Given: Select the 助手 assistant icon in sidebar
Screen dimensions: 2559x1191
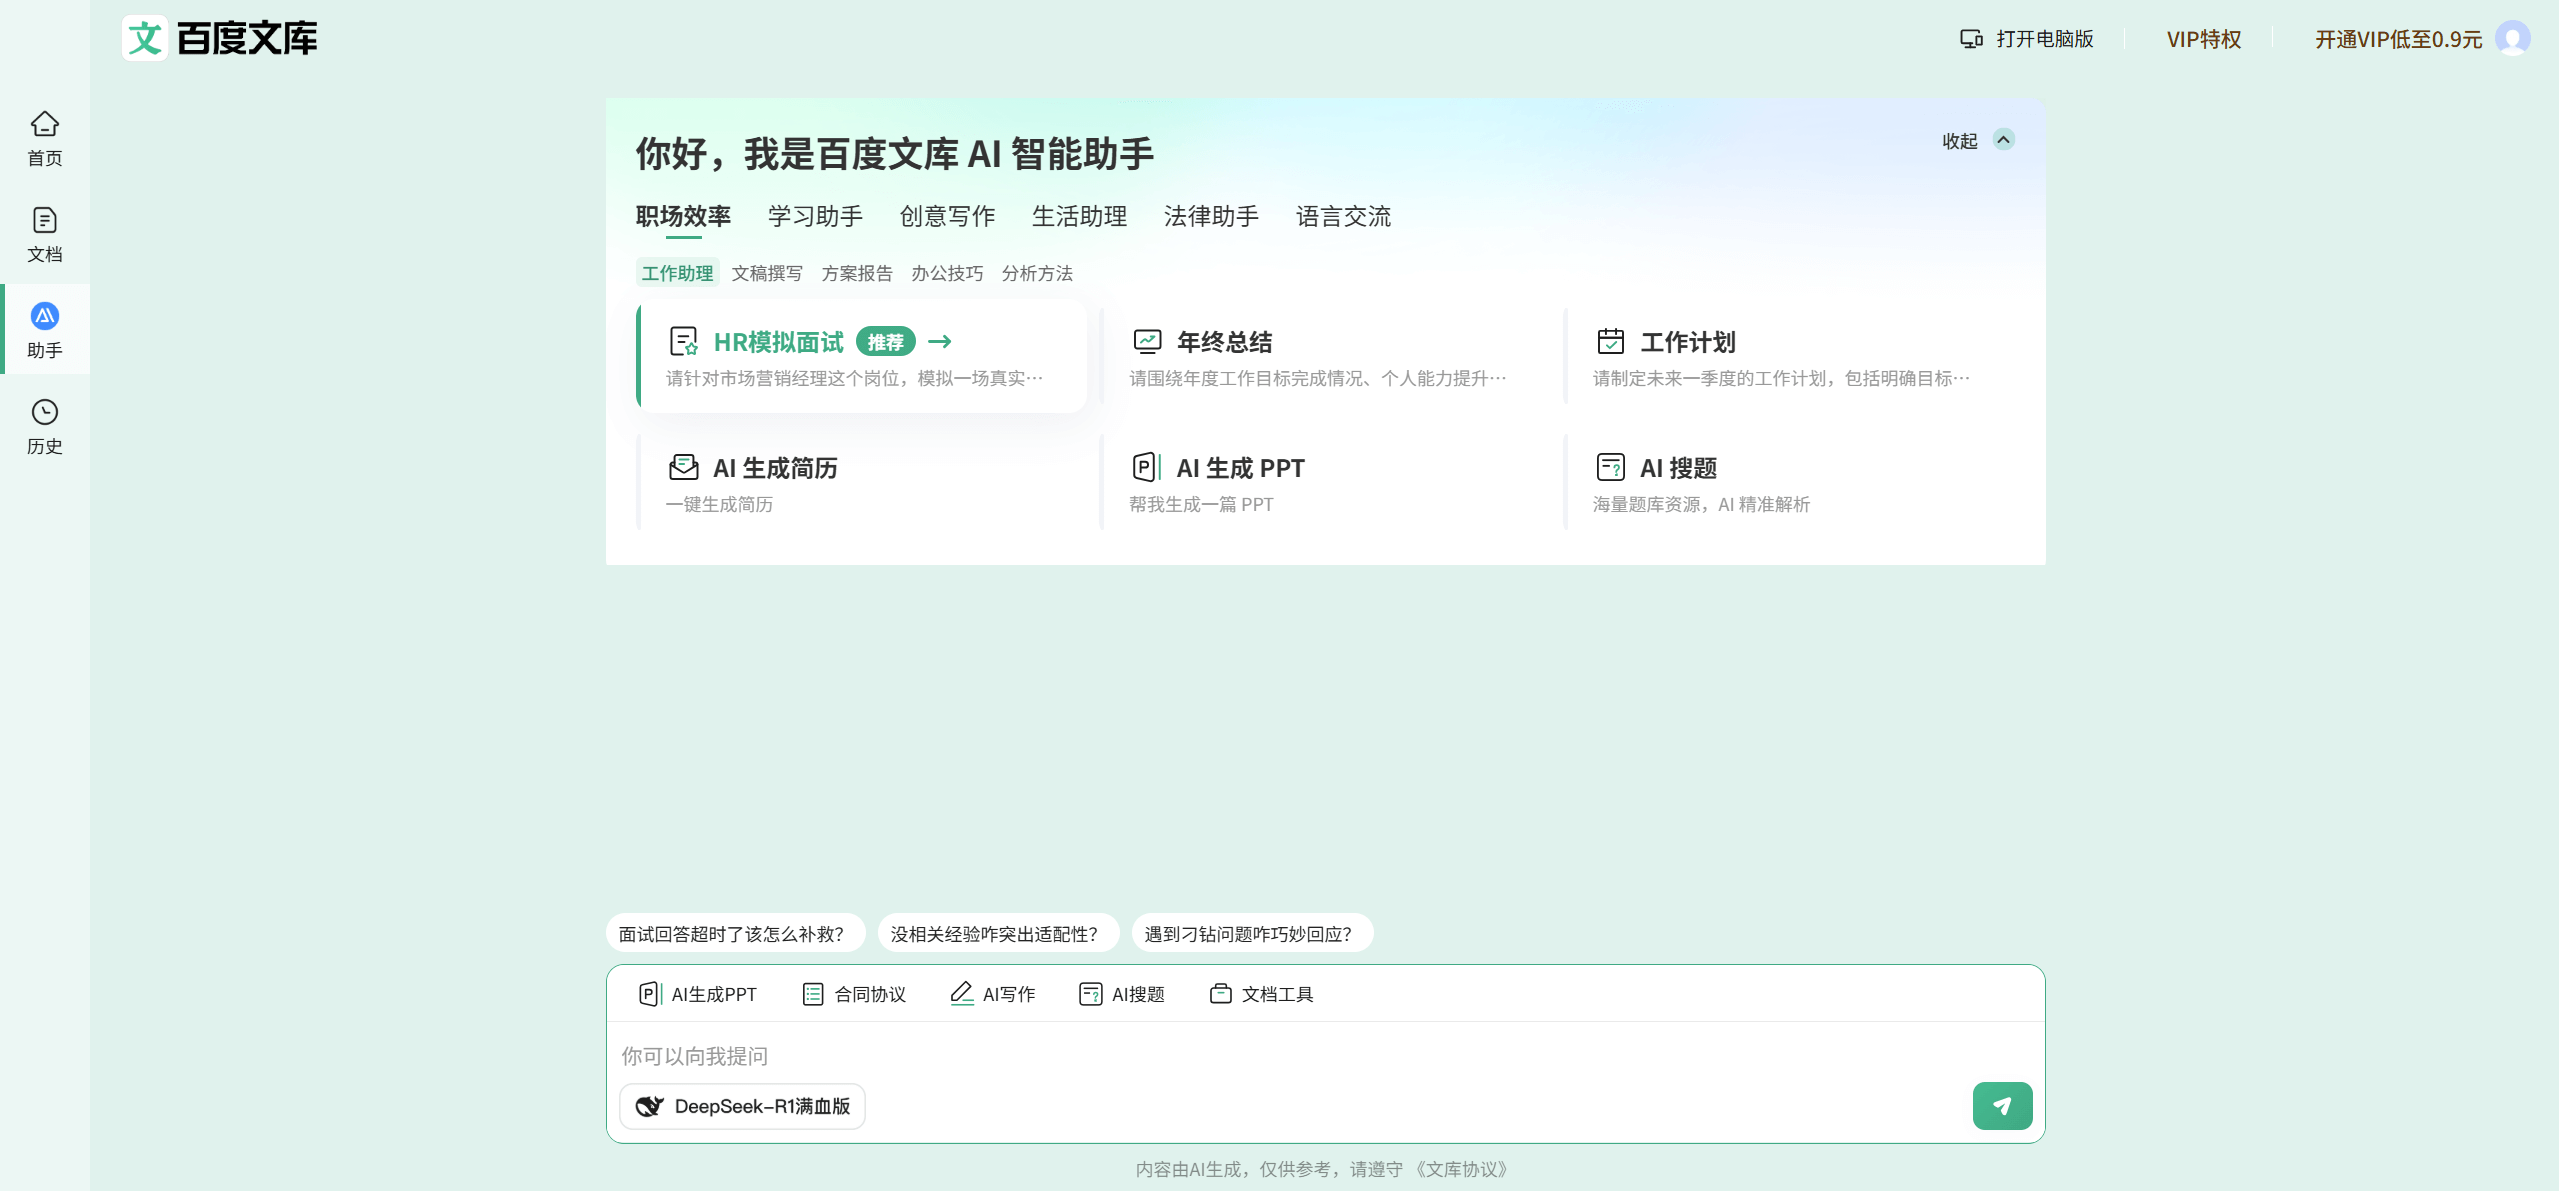Looking at the screenshot, I should 44,329.
